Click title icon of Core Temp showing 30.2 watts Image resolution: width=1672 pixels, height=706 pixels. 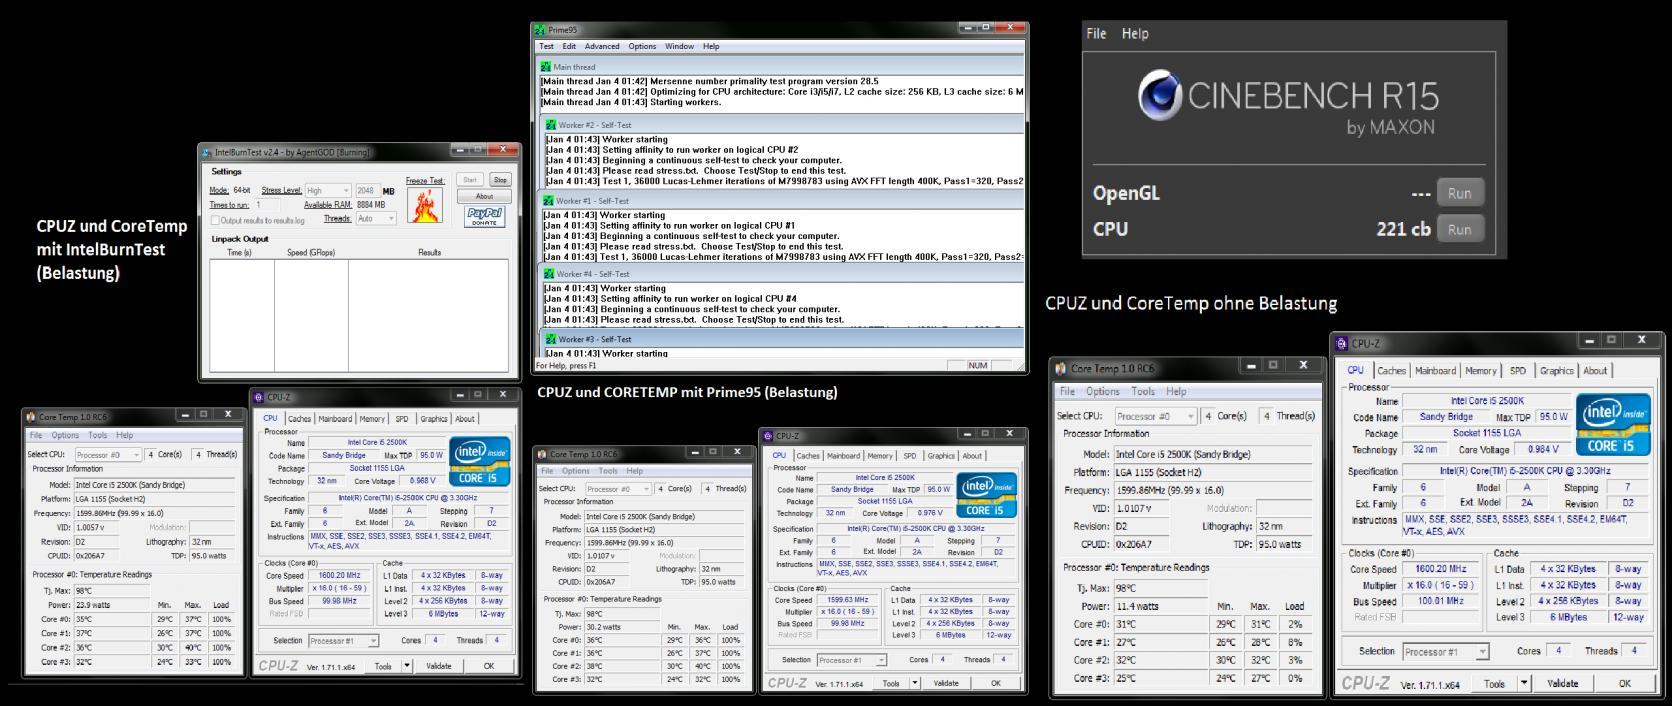[x=542, y=454]
